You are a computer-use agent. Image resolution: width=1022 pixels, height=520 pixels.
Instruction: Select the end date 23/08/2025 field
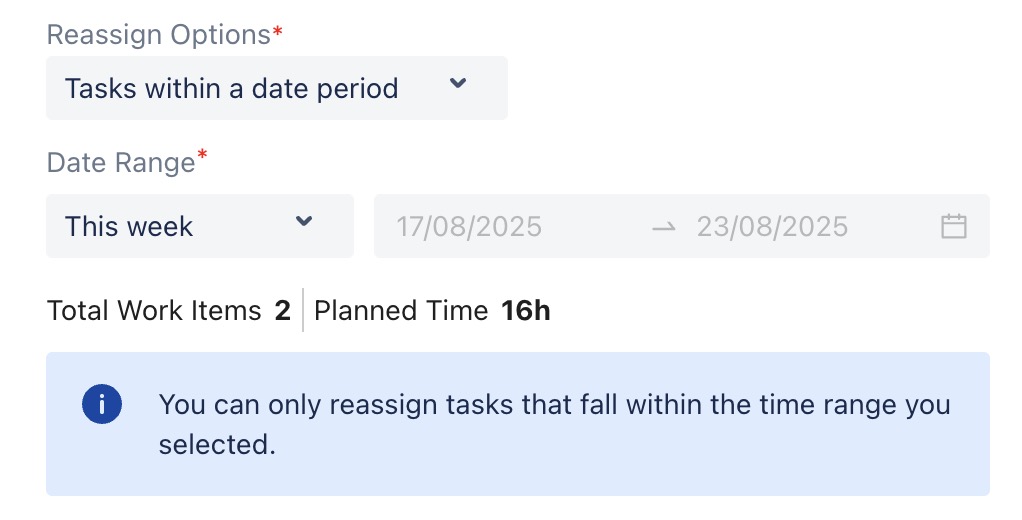(772, 227)
